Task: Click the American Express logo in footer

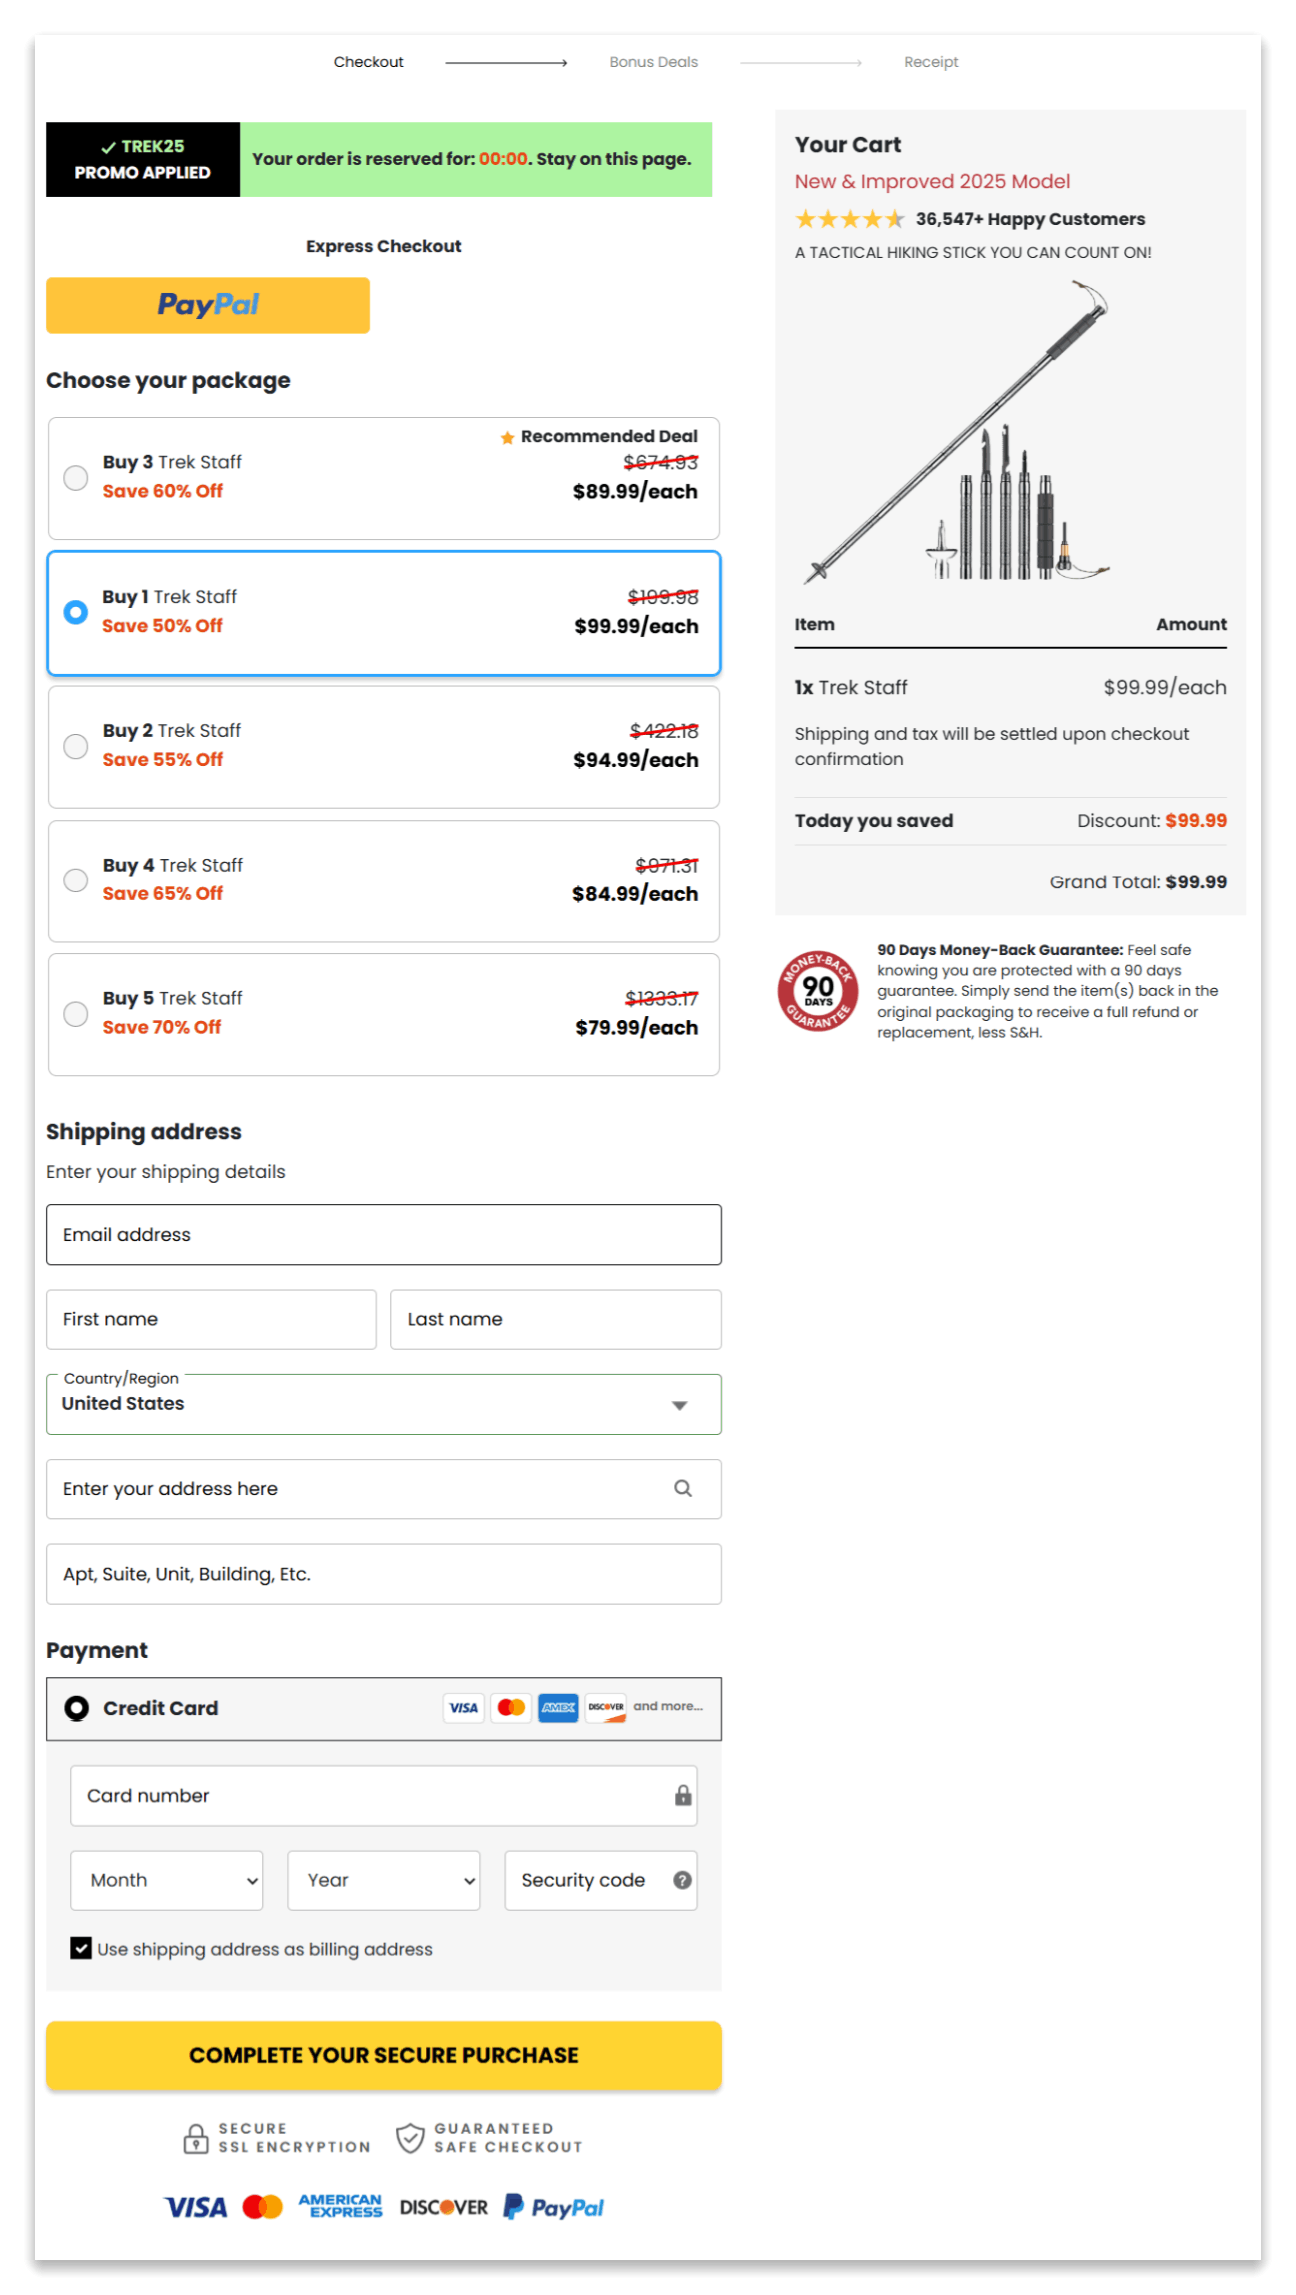Action: [x=340, y=2206]
